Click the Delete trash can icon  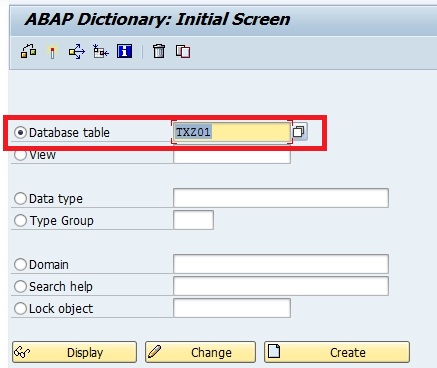159,51
